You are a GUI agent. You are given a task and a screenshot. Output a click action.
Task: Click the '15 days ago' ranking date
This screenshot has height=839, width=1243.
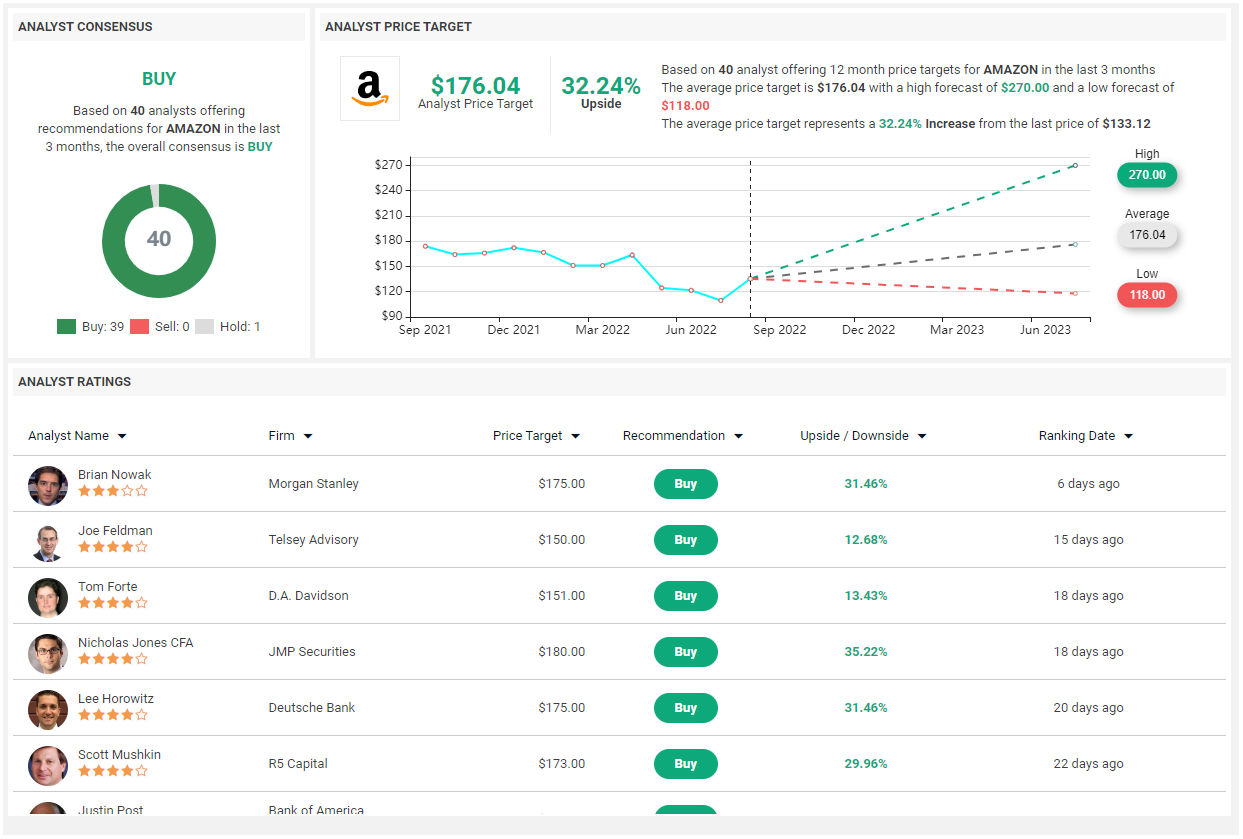point(1089,540)
